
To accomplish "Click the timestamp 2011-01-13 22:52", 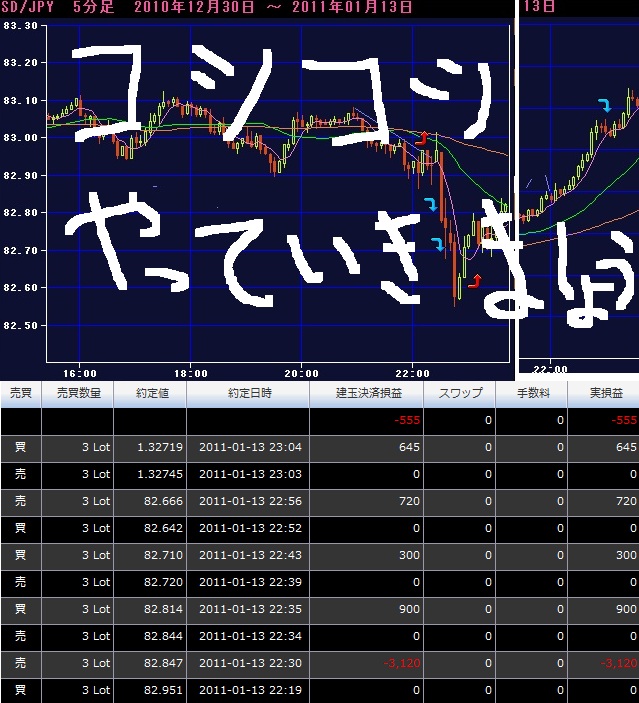I will 251,528.
